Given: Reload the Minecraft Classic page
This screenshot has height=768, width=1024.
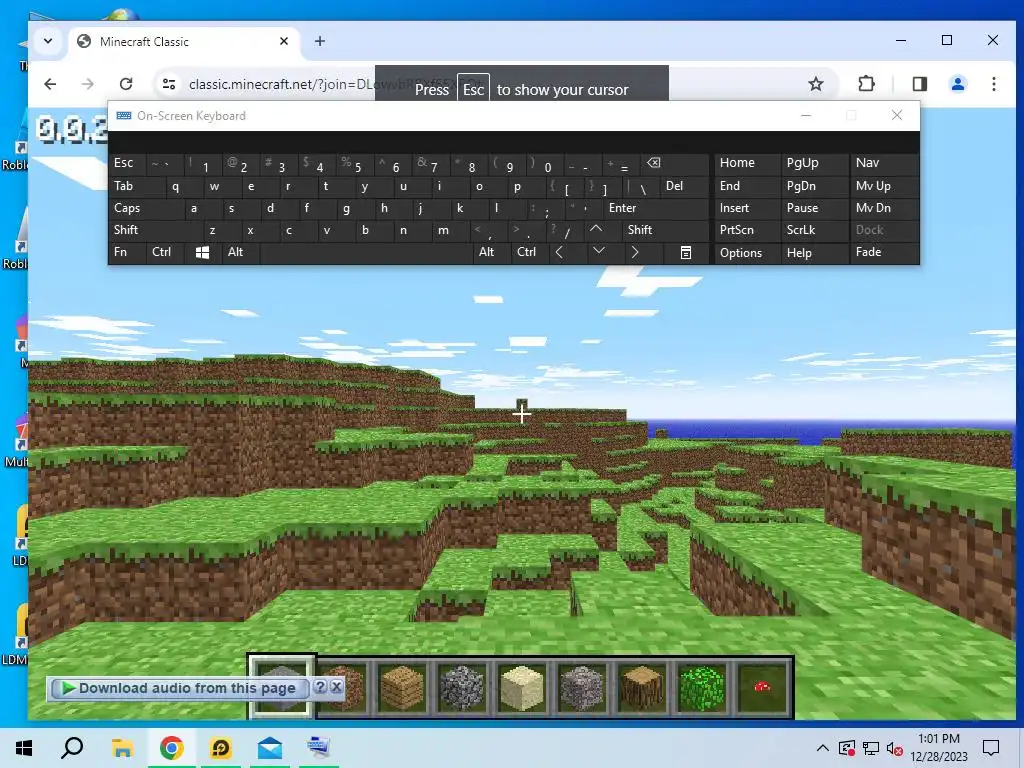Looking at the screenshot, I should tap(126, 84).
